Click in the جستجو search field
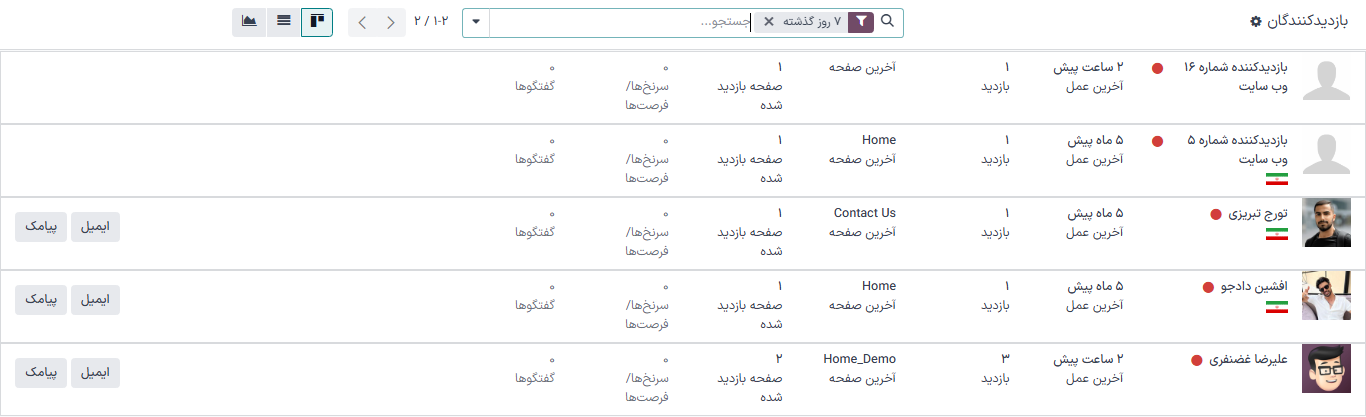The width and height of the screenshot is (1366, 417). [x=620, y=22]
